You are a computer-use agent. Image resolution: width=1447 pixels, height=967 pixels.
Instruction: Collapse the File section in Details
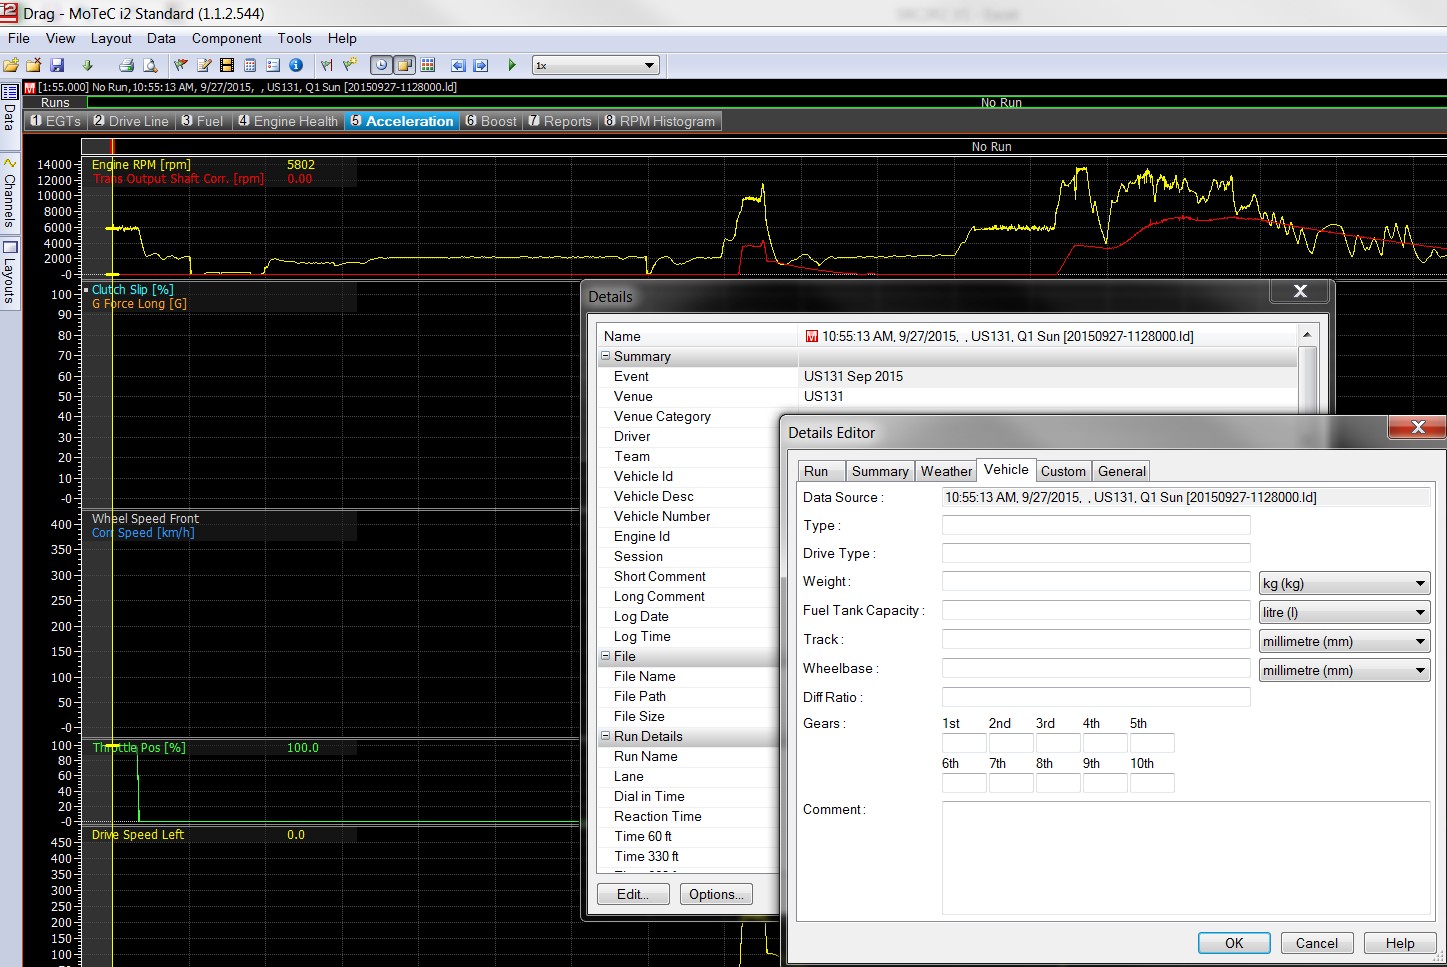point(605,656)
